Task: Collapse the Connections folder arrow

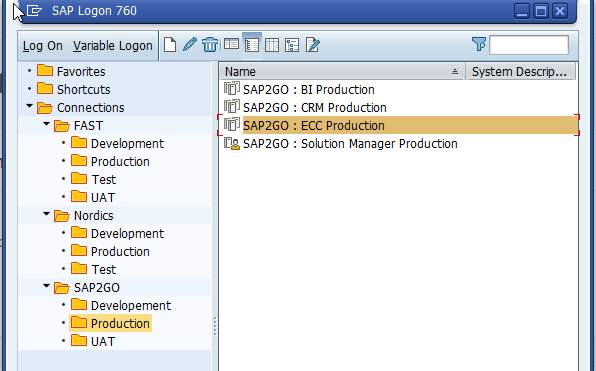Action: pos(29,106)
